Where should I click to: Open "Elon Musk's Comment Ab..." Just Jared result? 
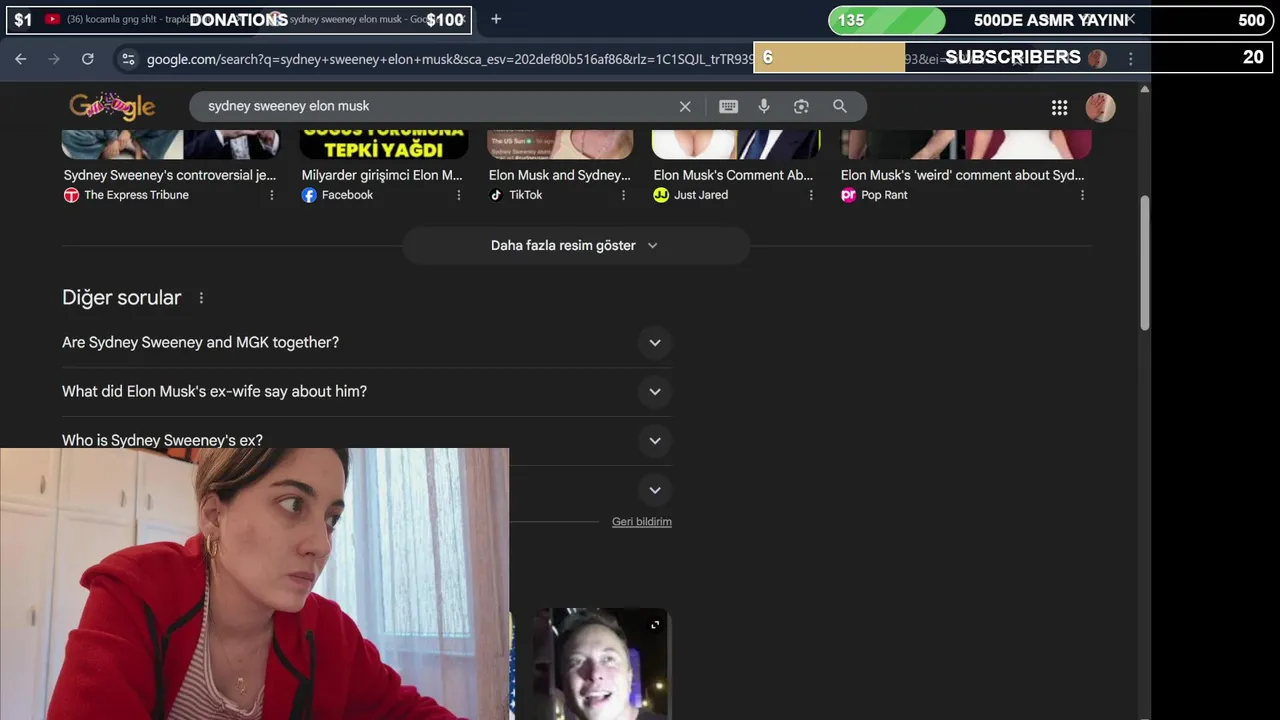tap(733, 175)
